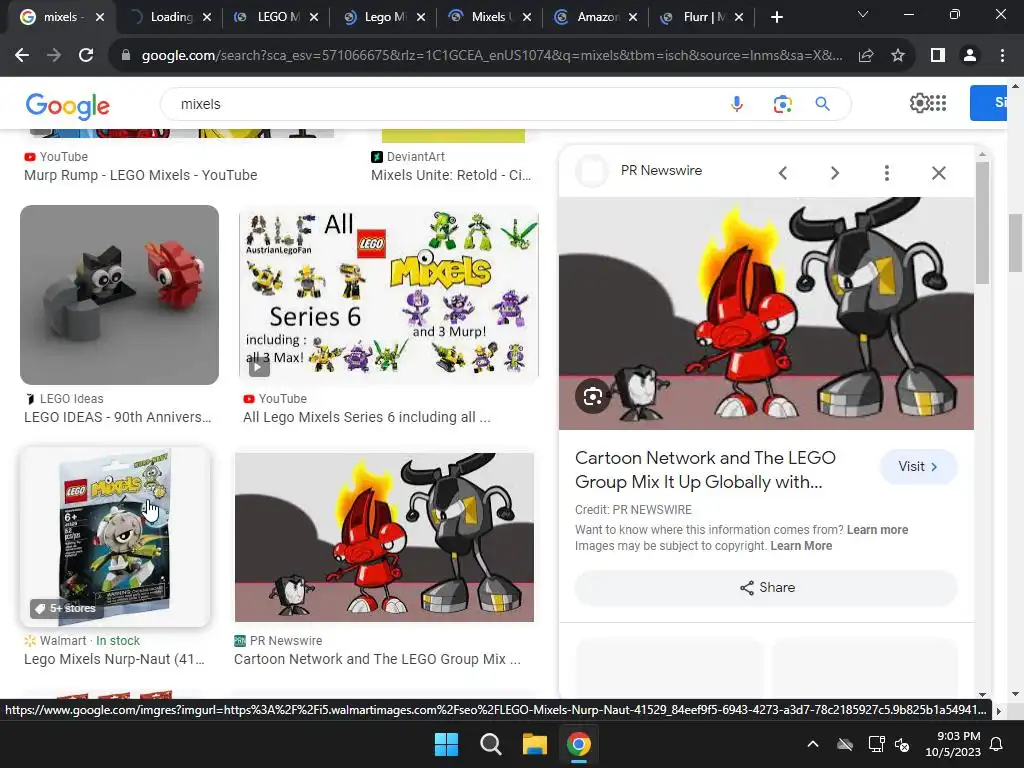The width and height of the screenshot is (1024, 768).
Task: Show previous image in preview panel
Action: pos(783,173)
